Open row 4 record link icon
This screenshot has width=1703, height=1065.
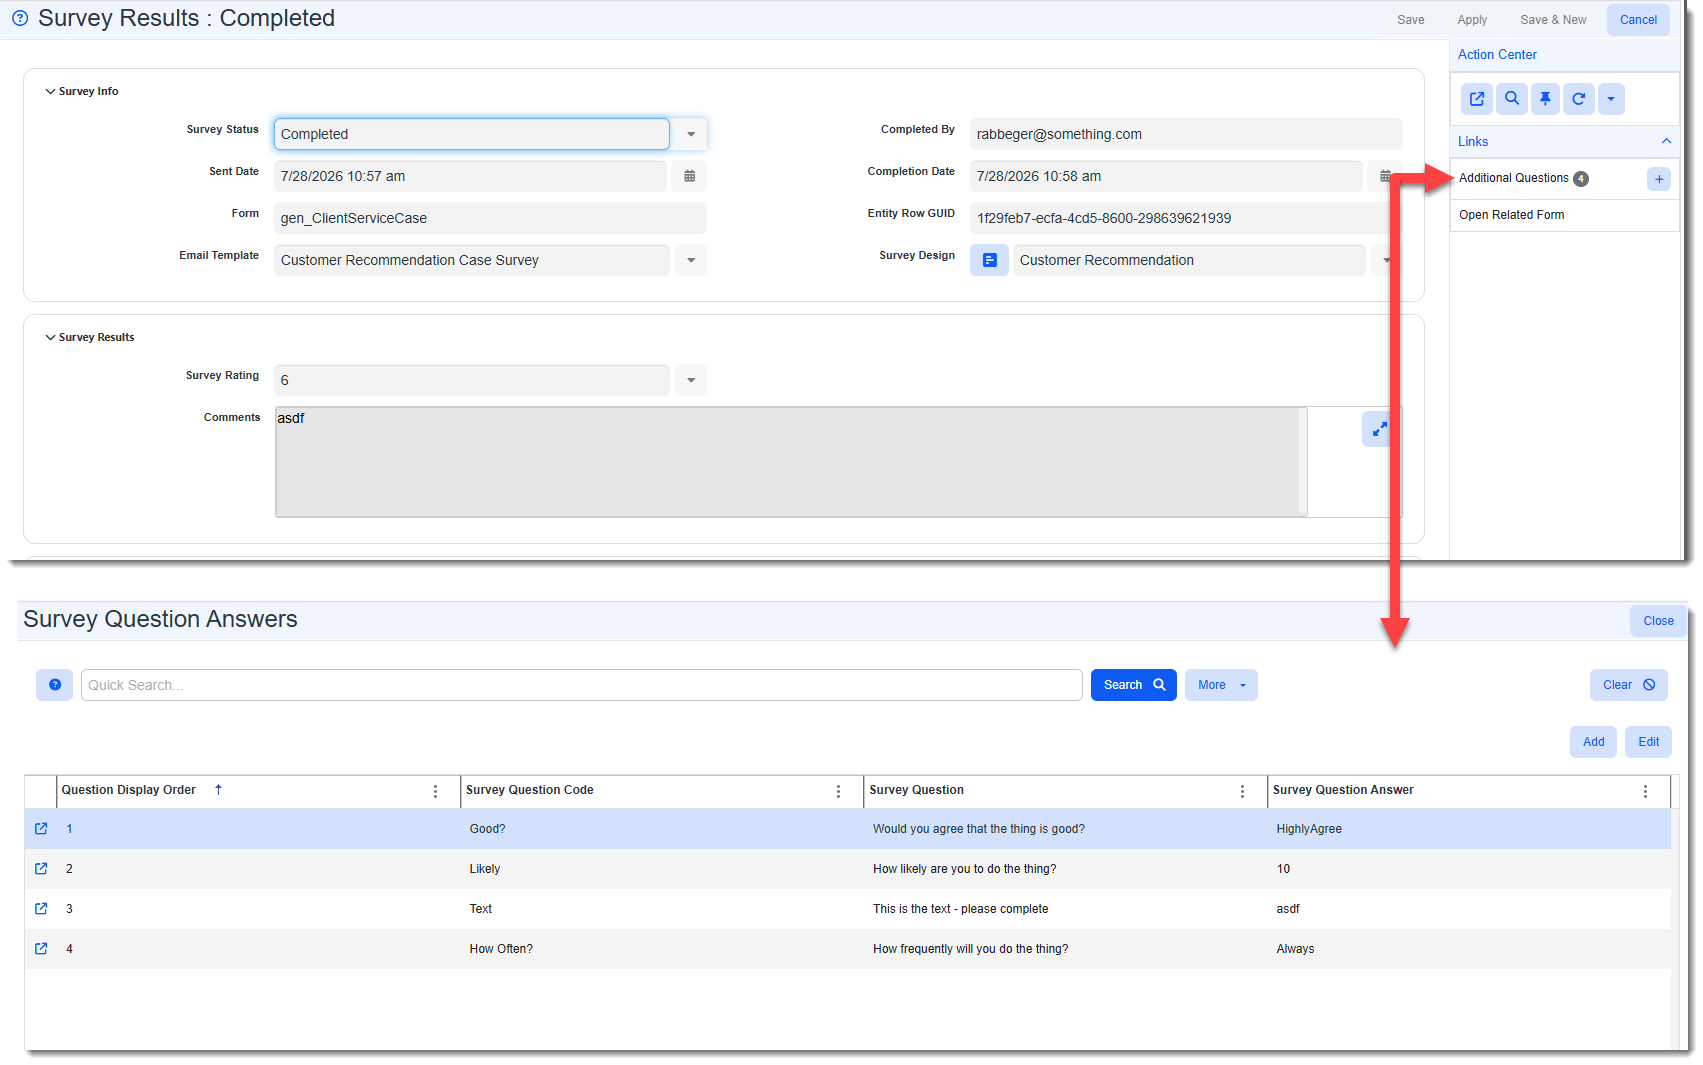pos(41,949)
